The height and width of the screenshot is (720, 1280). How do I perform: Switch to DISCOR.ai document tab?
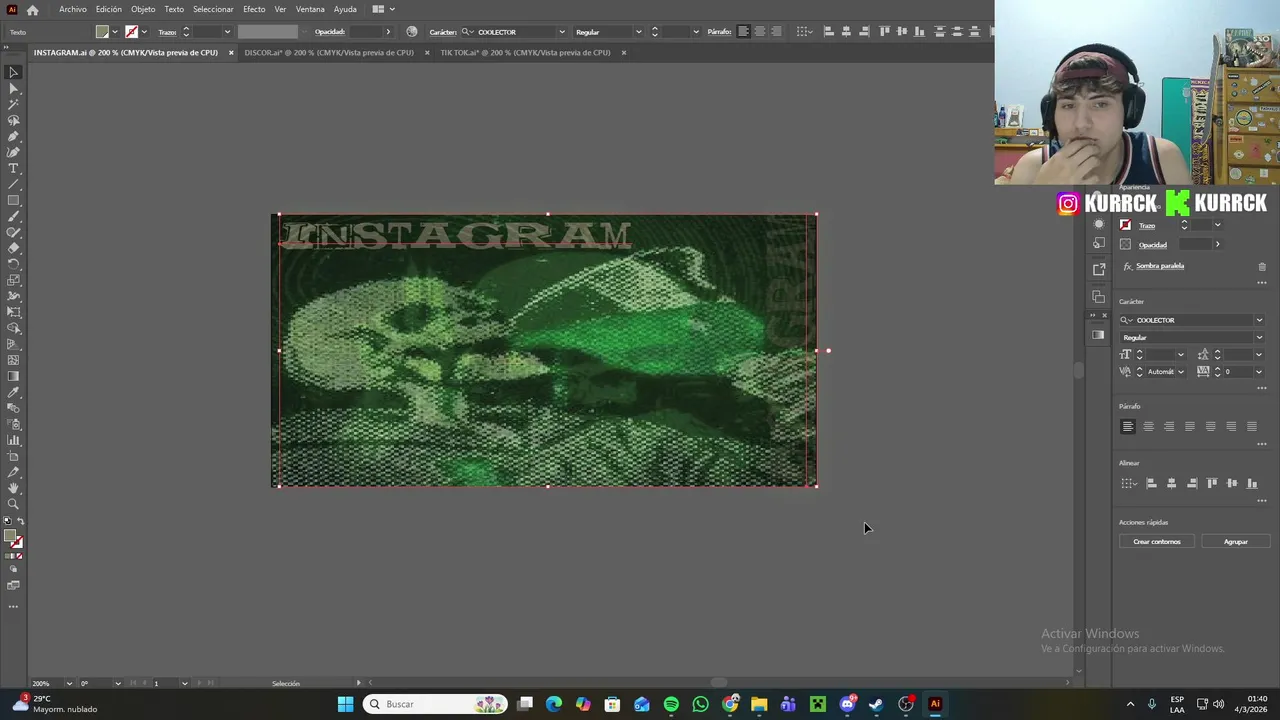click(x=329, y=53)
